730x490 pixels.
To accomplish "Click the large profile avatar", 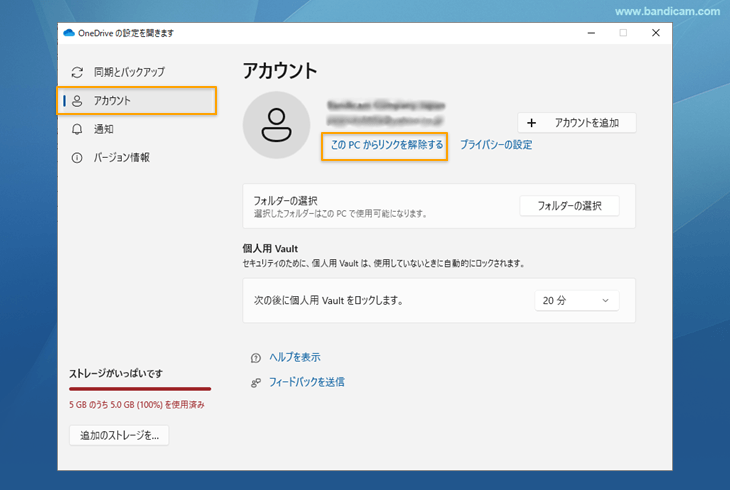I will (x=277, y=125).
